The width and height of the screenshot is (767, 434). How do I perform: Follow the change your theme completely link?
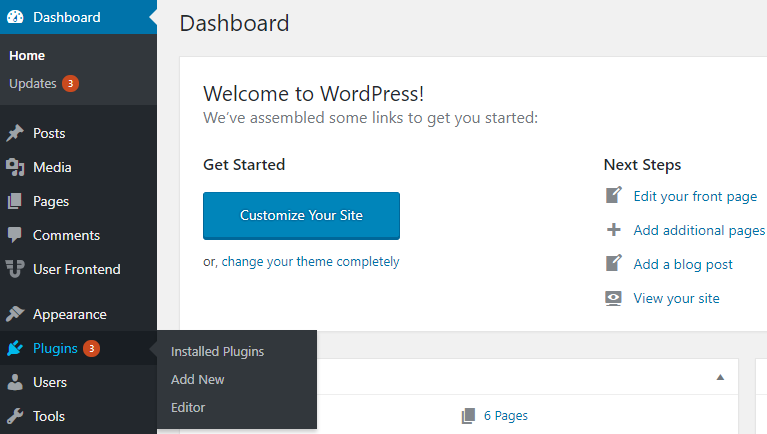tap(311, 262)
